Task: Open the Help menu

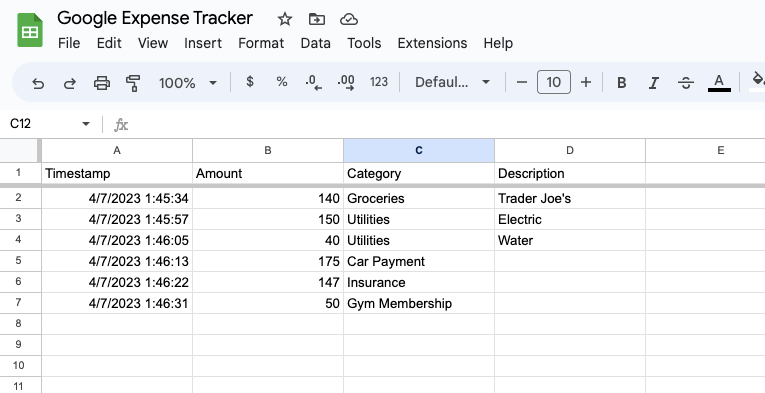Action: coord(498,43)
